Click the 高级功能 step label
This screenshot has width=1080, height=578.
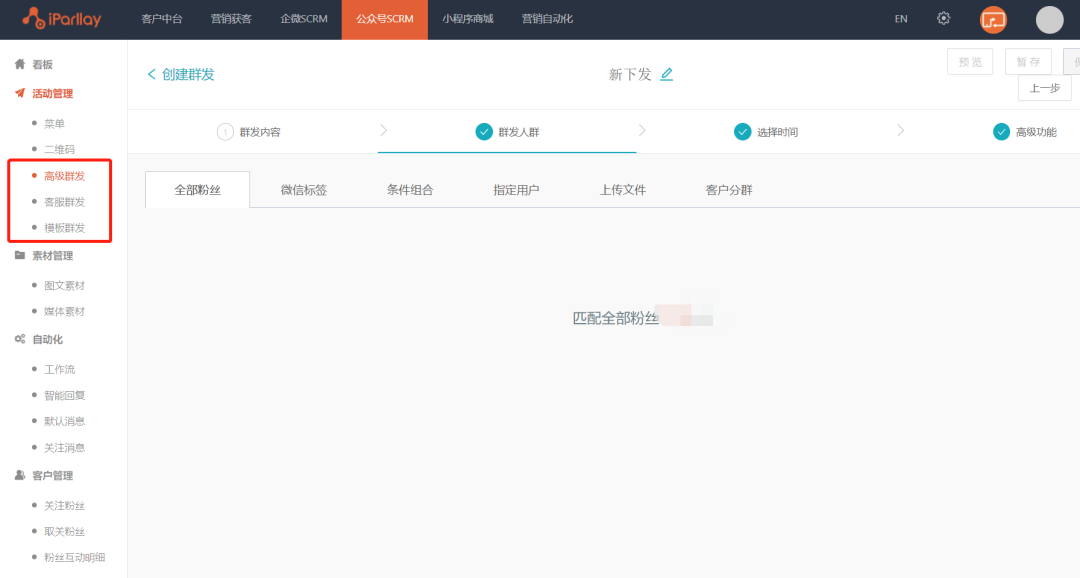coord(1036,132)
